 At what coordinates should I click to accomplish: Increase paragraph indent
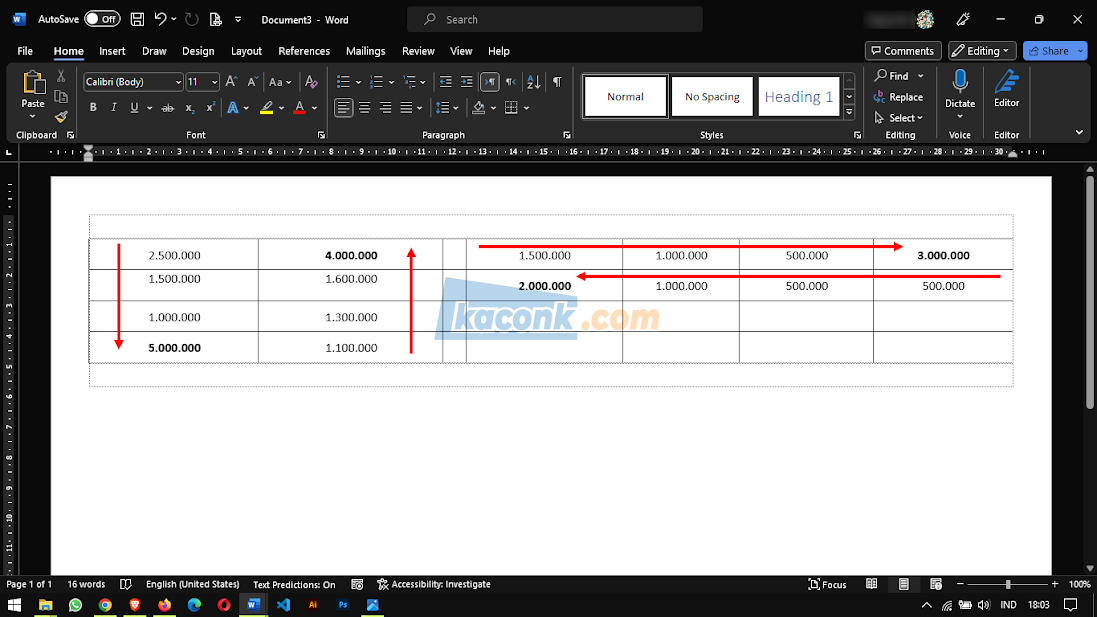[x=467, y=82]
